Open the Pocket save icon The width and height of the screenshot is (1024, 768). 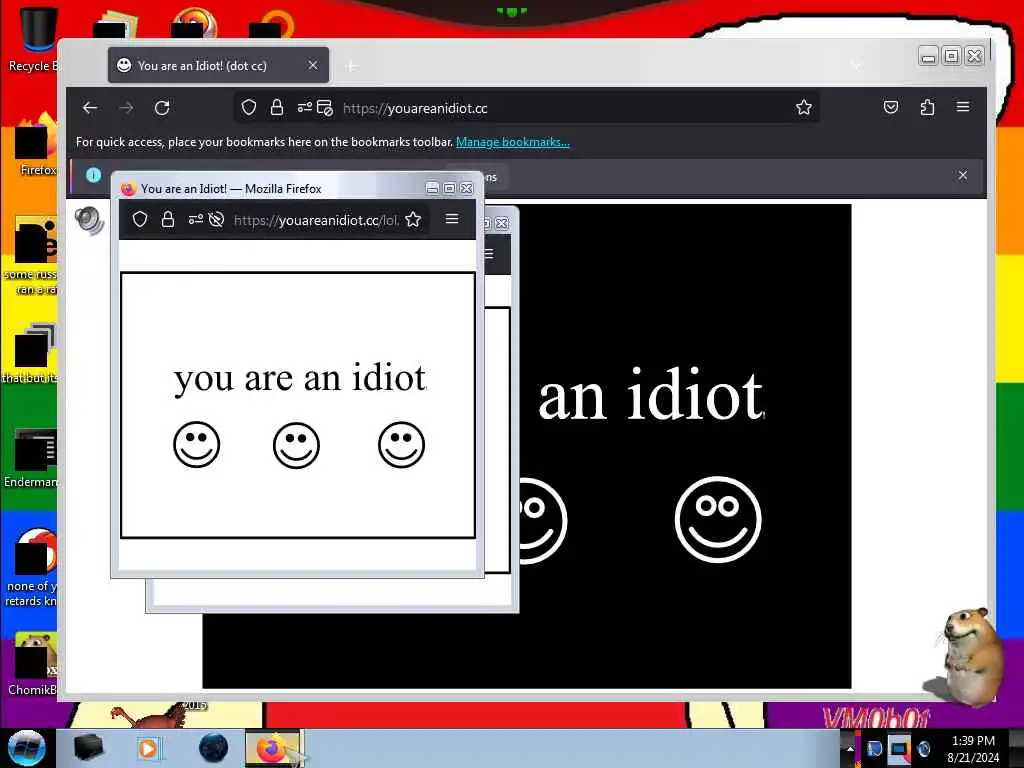point(891,107)
